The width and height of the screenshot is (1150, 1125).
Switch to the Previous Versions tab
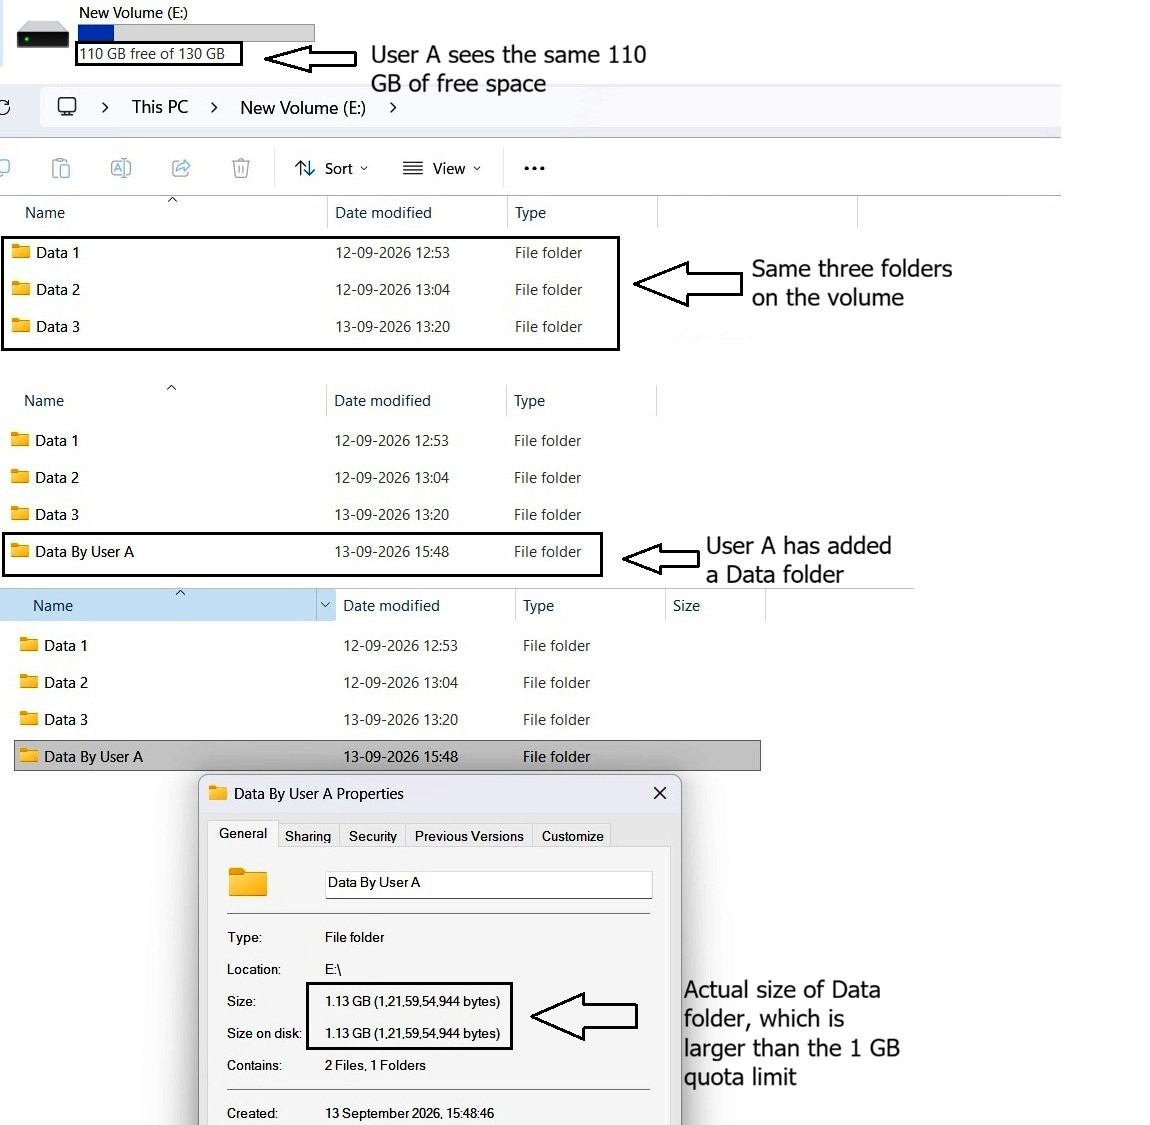pos(469,836)
